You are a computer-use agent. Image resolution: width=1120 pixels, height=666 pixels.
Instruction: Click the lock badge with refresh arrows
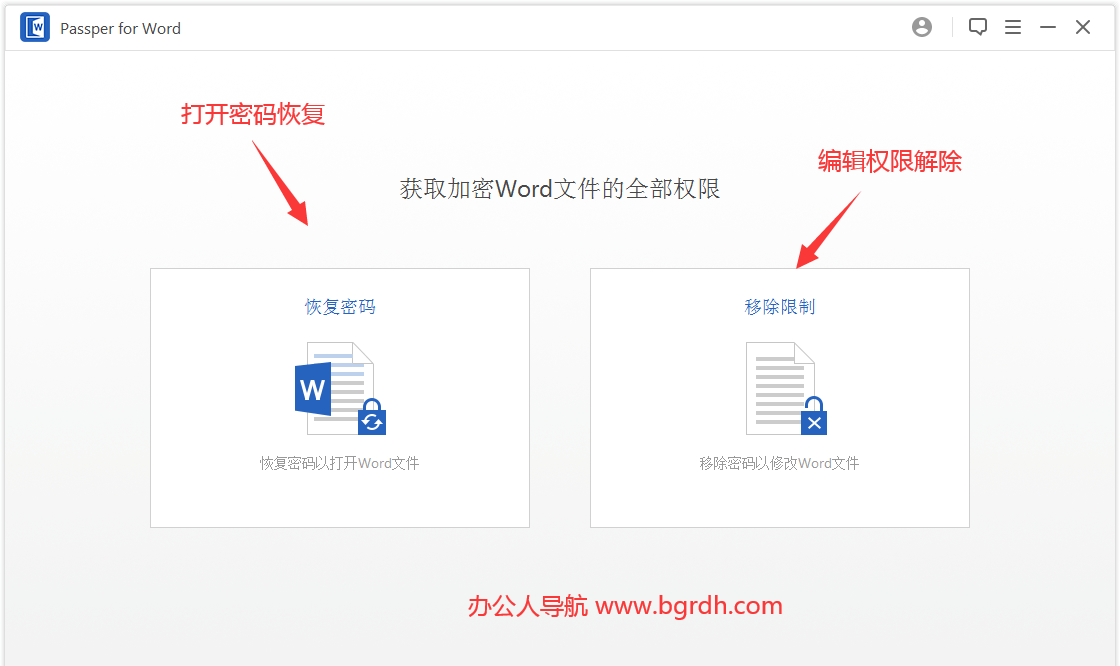(x=372, y=417)
